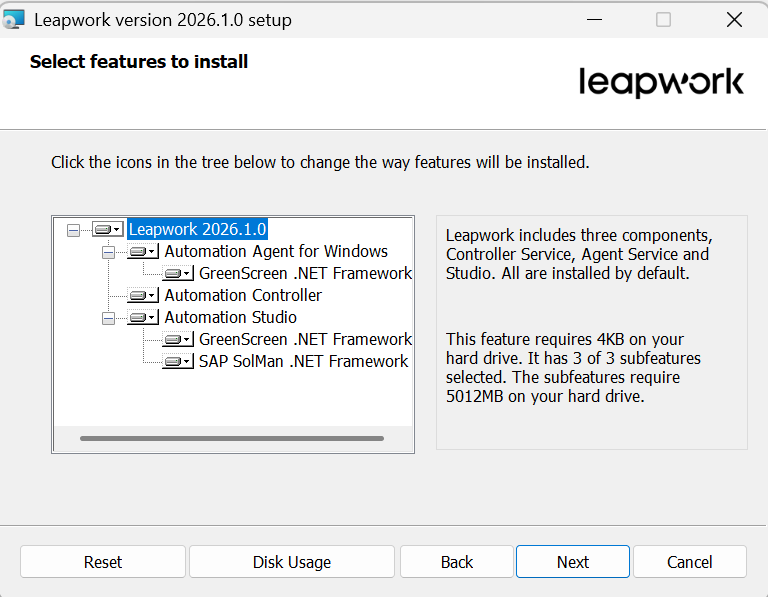Open feature icon dropdown for Automation Controller
The image size is (768, 597).
pyautogui.click(x=143, y=295)
